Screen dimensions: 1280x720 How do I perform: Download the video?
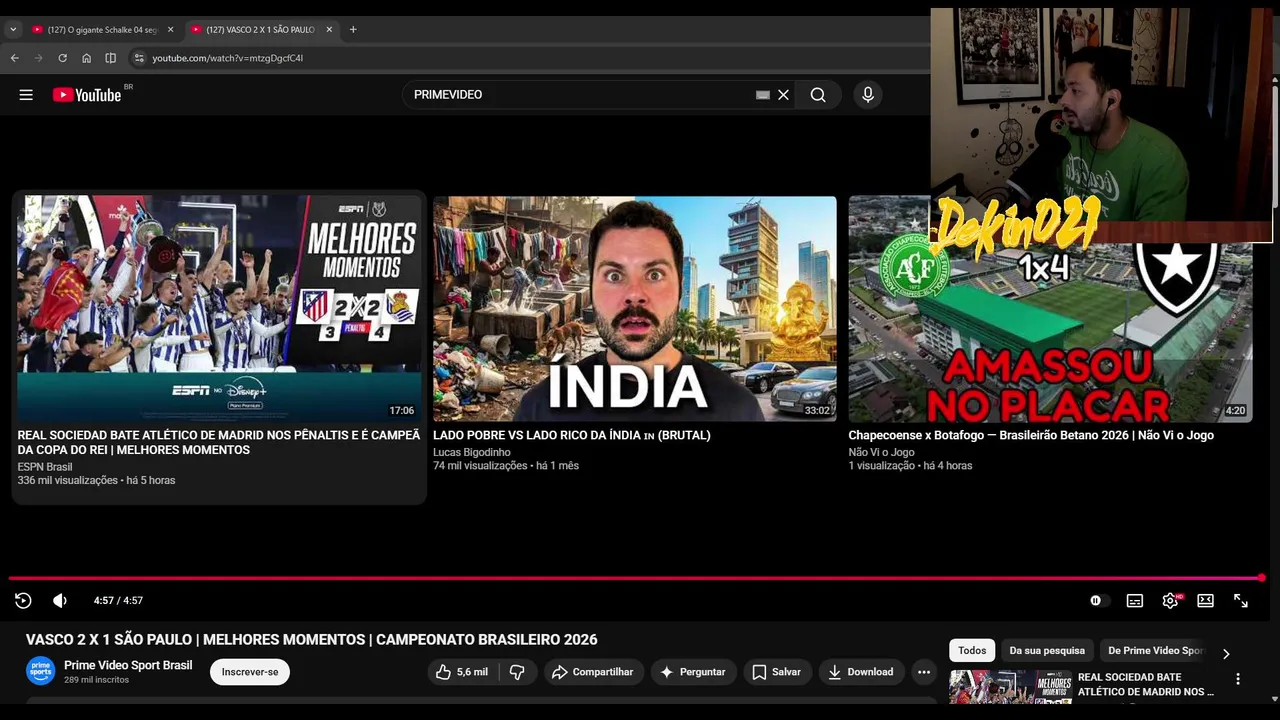861,672
